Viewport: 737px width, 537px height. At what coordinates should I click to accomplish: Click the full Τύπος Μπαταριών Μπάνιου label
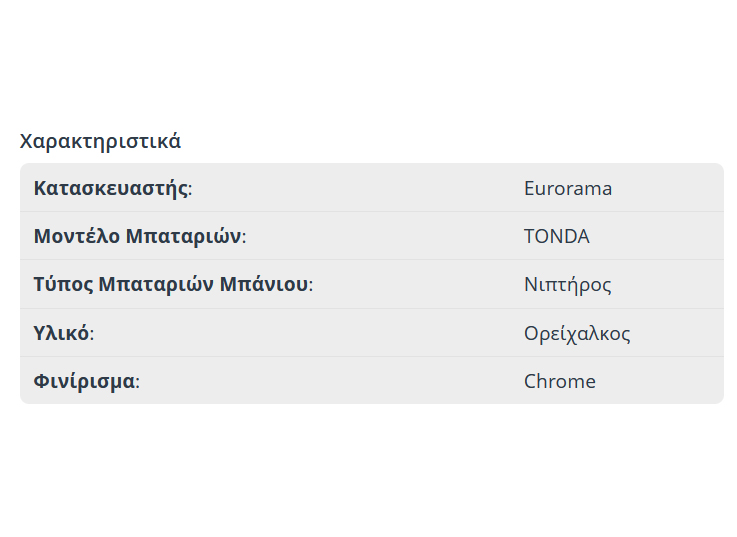pyautogui.click(x=172, y=284)
